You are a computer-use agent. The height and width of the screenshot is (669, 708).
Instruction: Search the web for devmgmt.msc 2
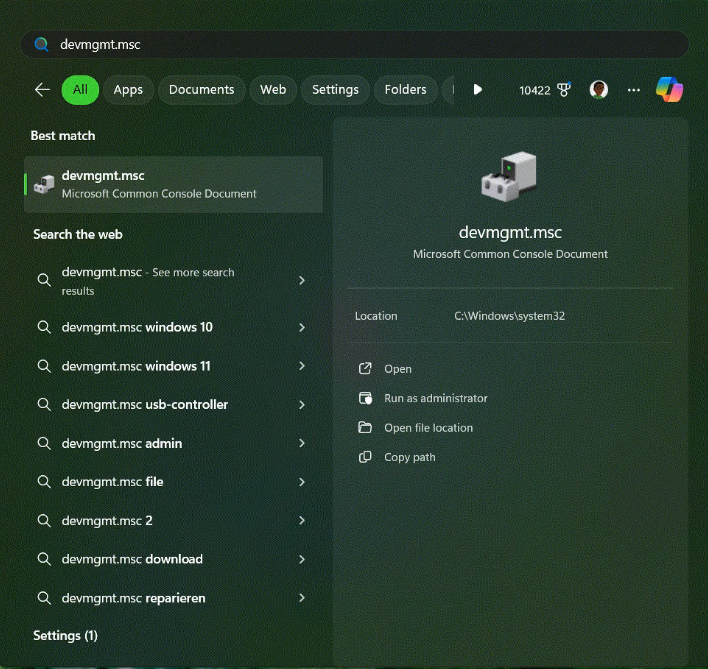(173, 520)
